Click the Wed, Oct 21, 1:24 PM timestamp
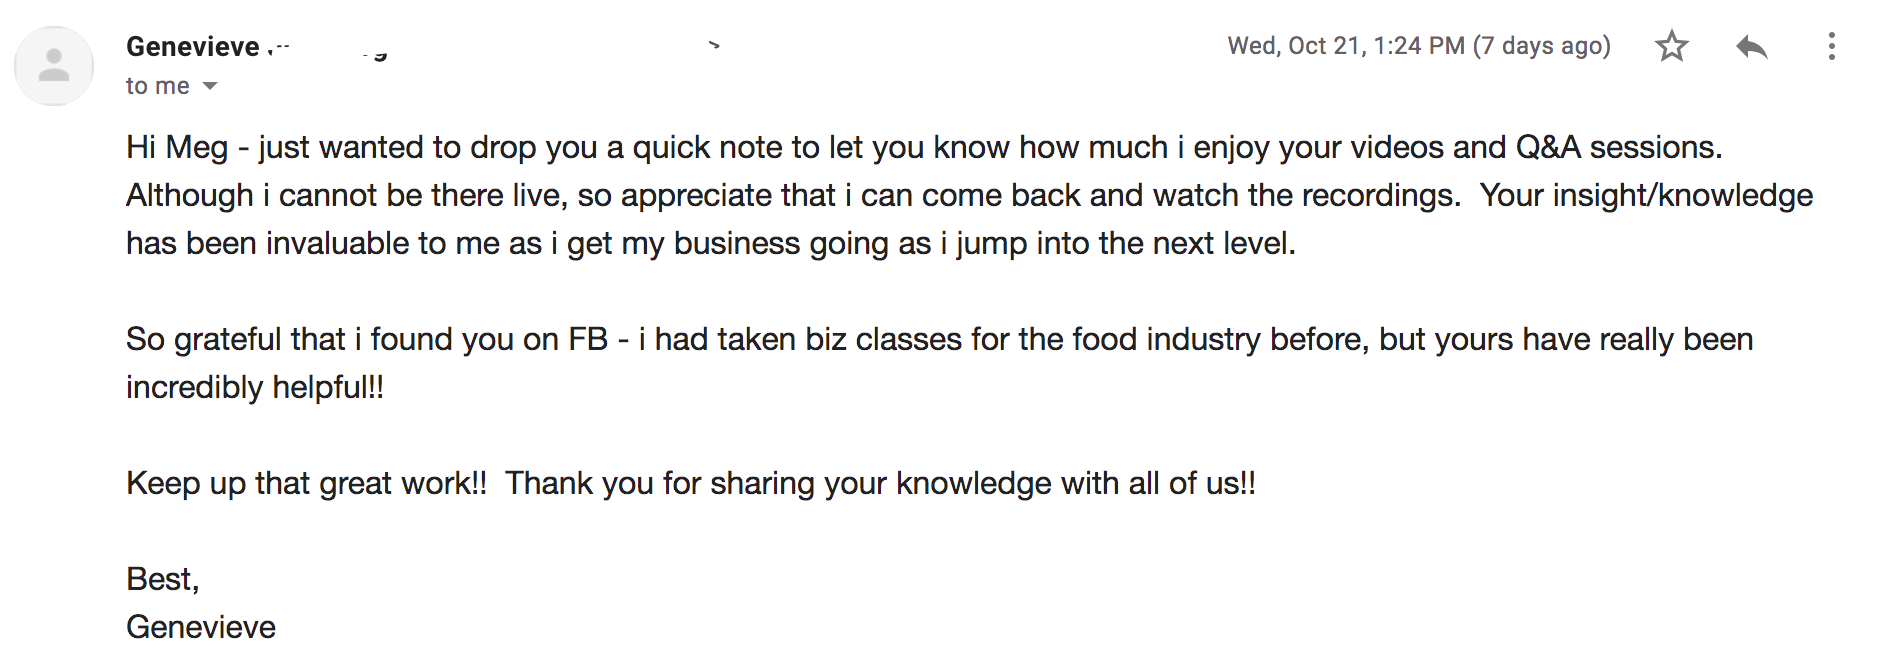 1346,46
